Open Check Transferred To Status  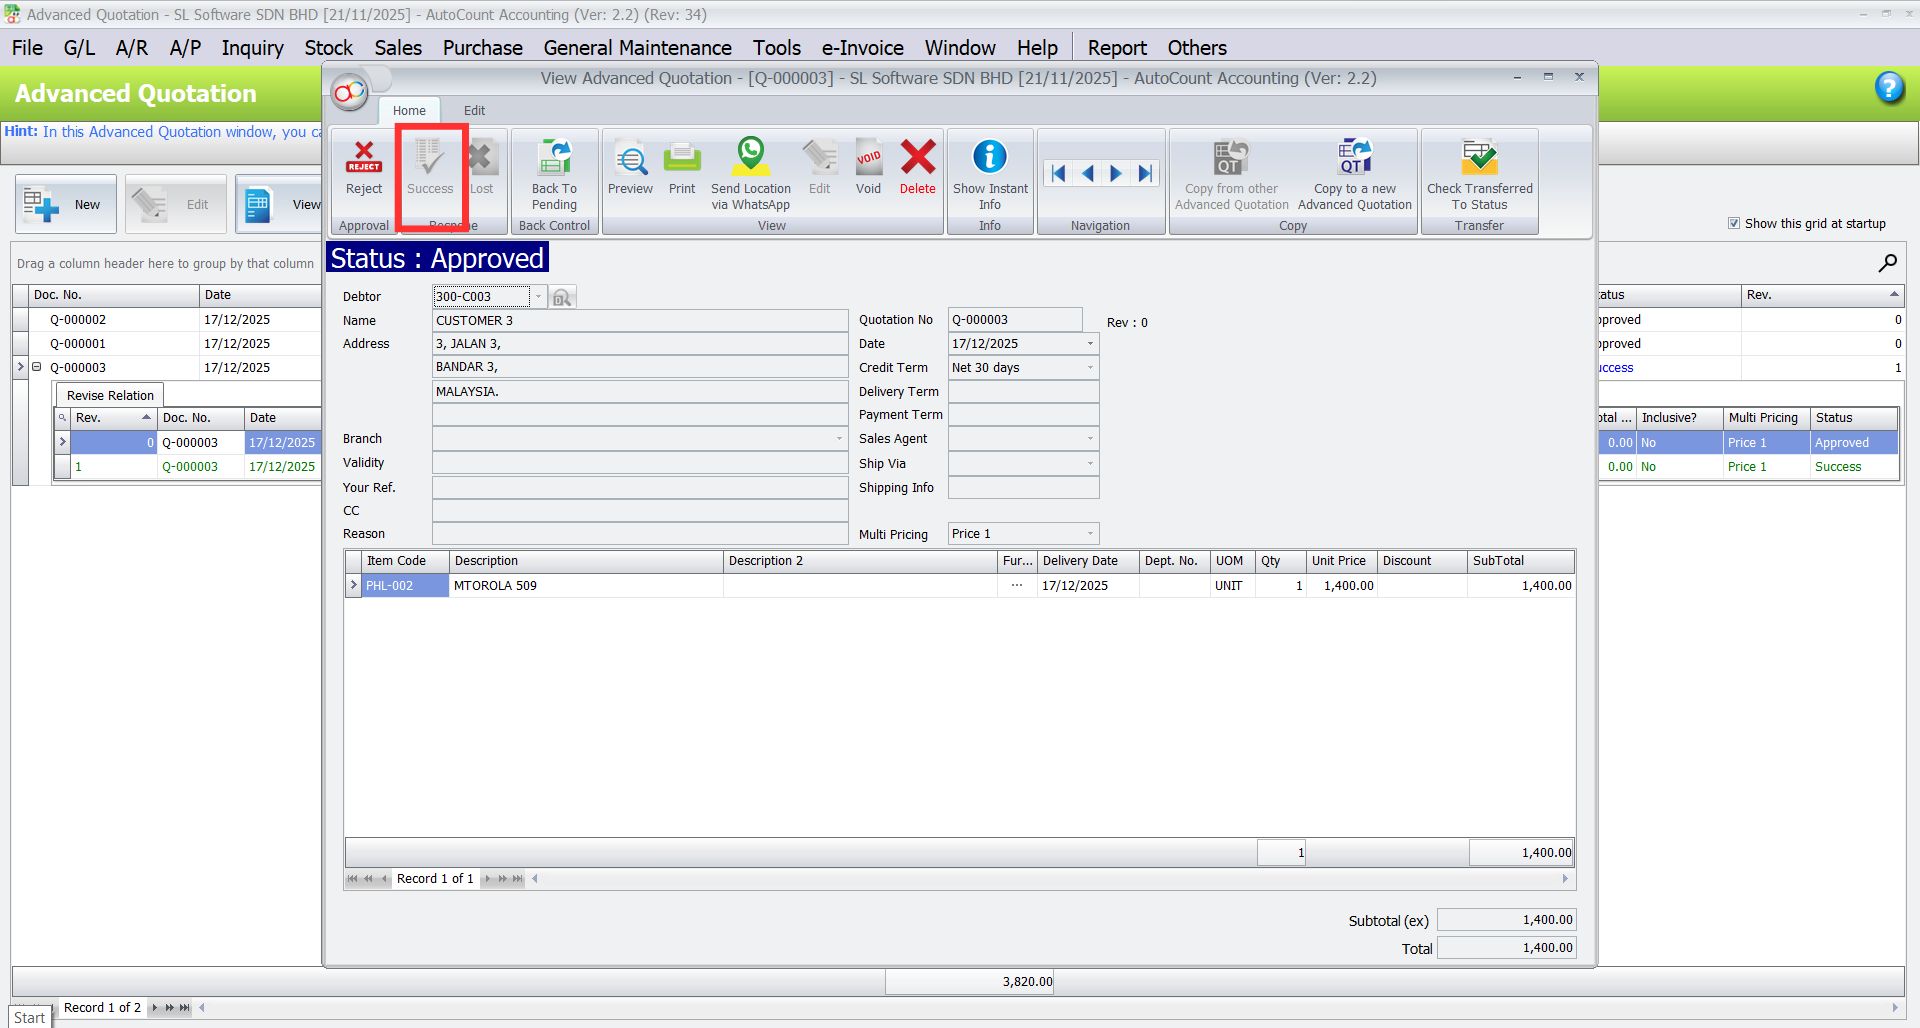1479,170
